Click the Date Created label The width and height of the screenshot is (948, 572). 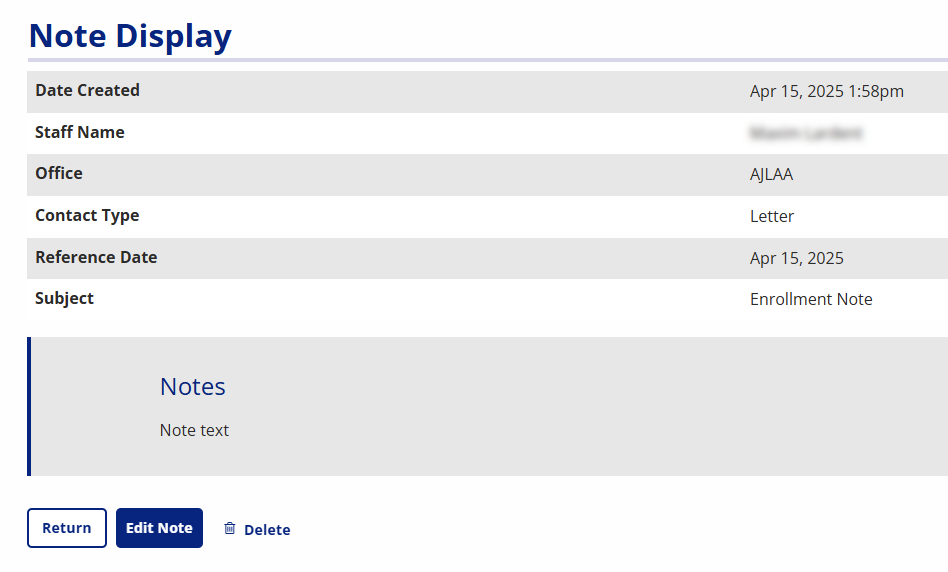pyautogui.click(x=88, y=90)
